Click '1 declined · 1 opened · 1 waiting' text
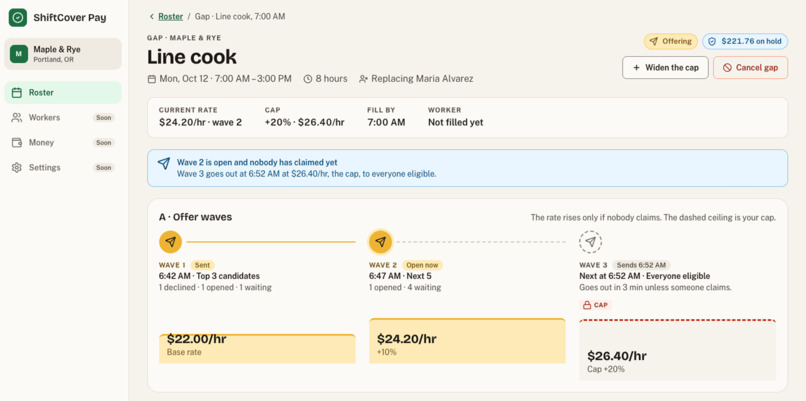Image resolution: width=806 pixels, height=401 pixels. tap(215, 287)
